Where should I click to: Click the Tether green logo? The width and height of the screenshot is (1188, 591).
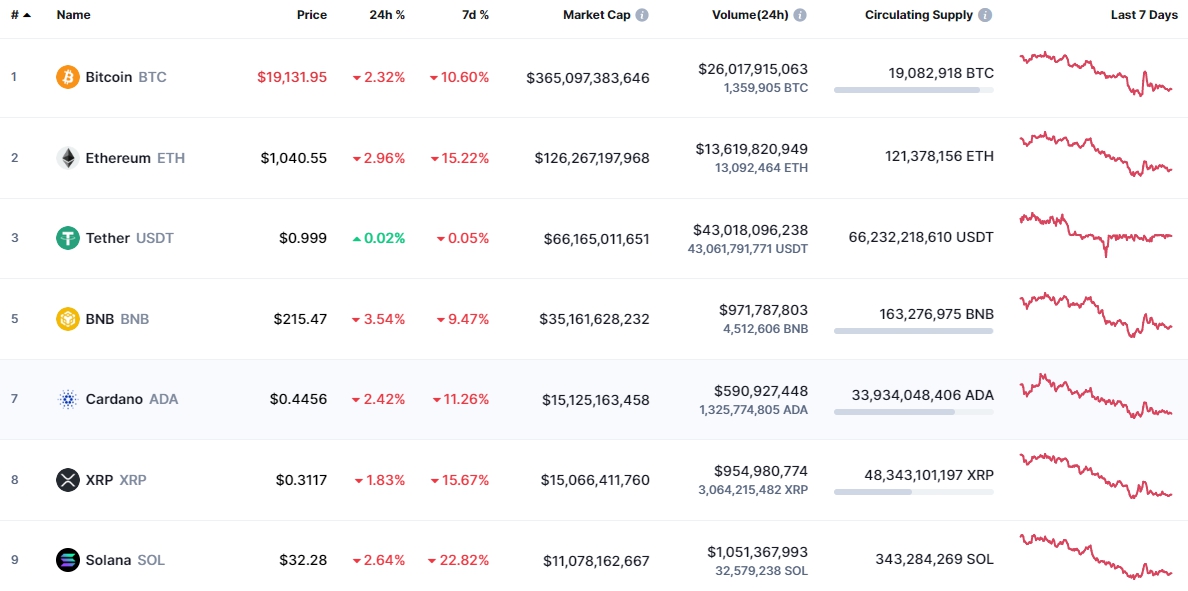(x=67, y=238)
